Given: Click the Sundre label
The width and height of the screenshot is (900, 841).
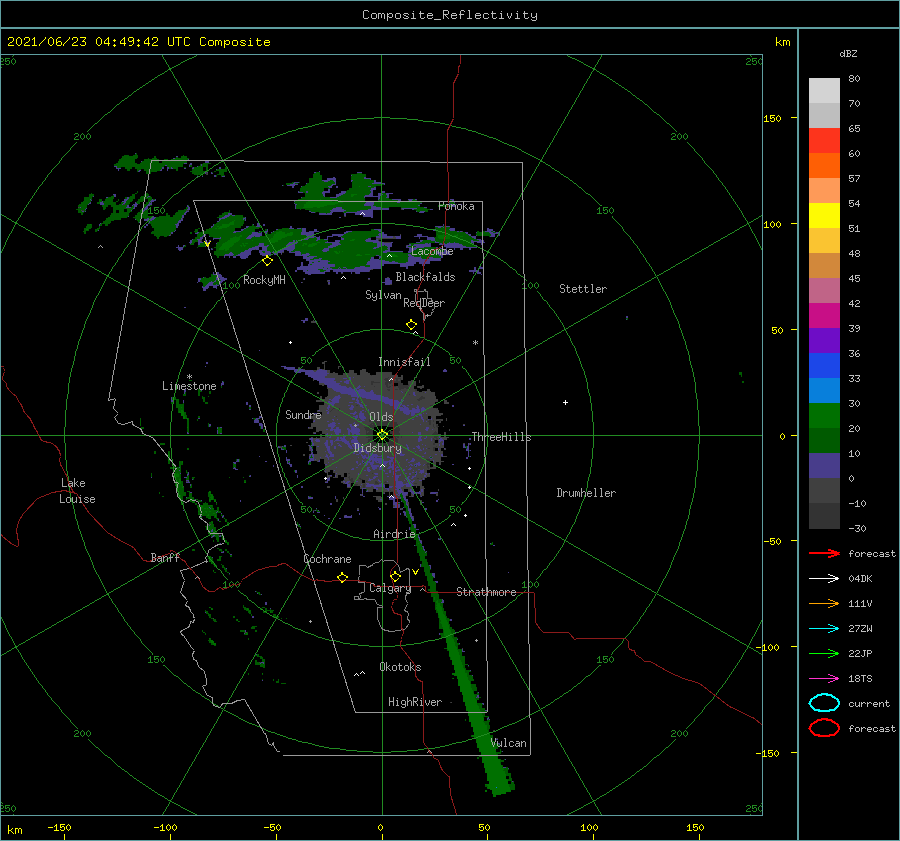Looking at the screenshot, I should pos(303,414).
